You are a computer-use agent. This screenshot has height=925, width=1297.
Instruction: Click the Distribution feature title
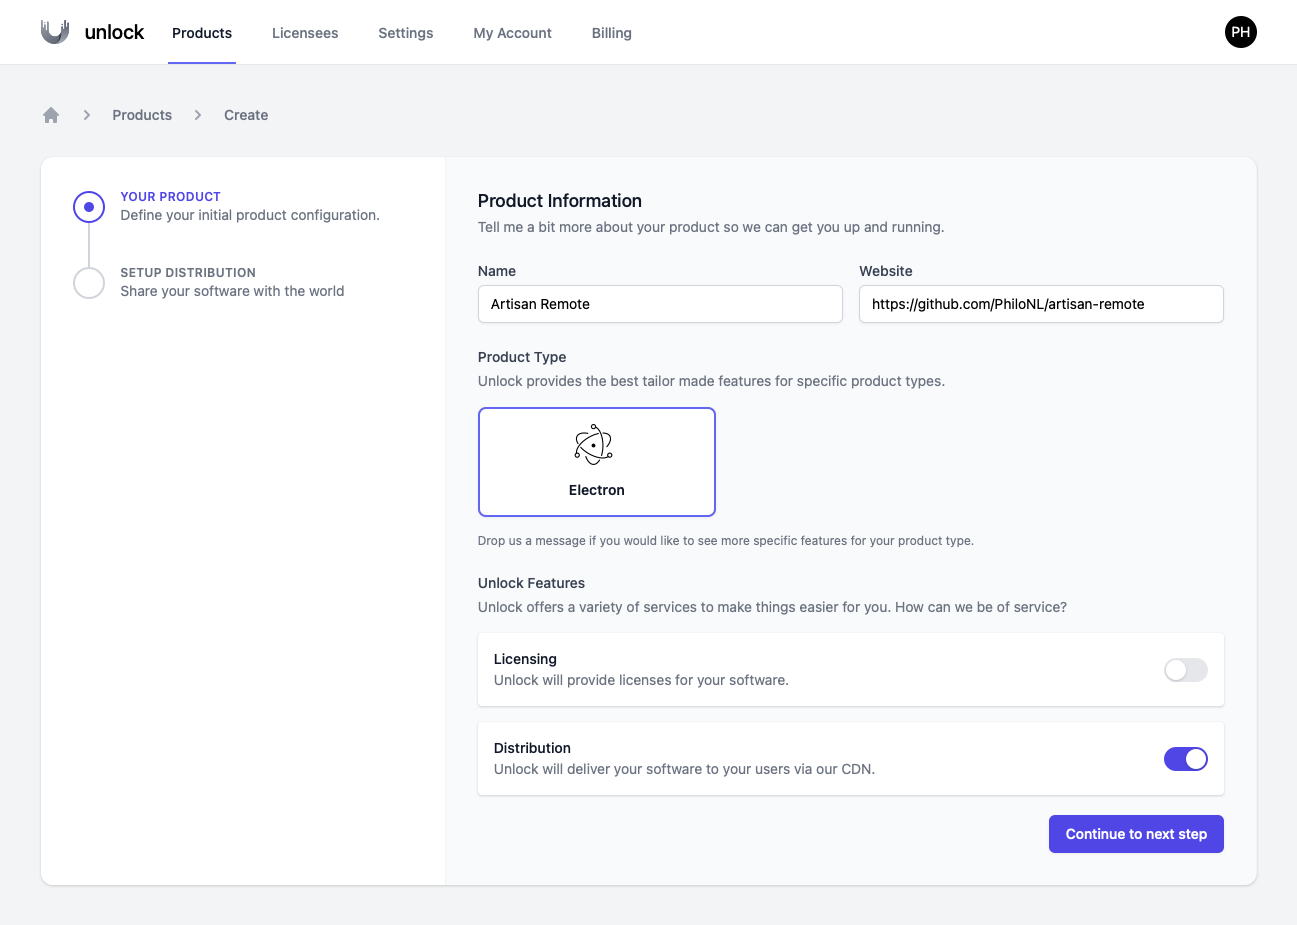532,748
